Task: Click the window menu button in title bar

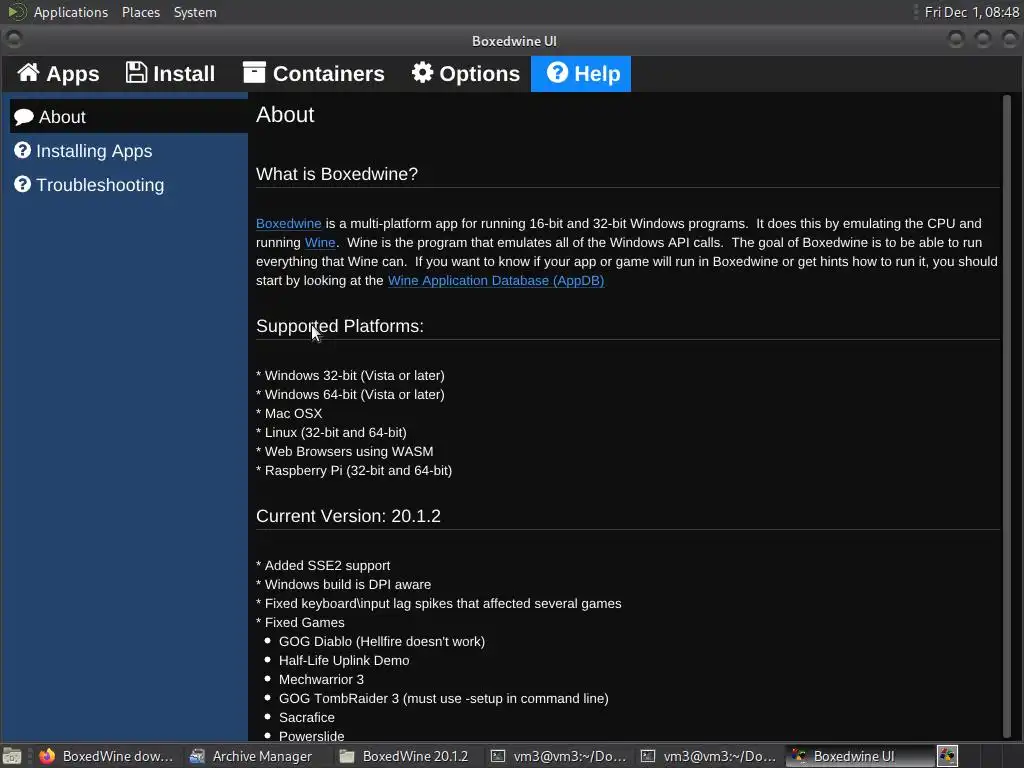Action: pyautogui.click(x=13, y=40)
